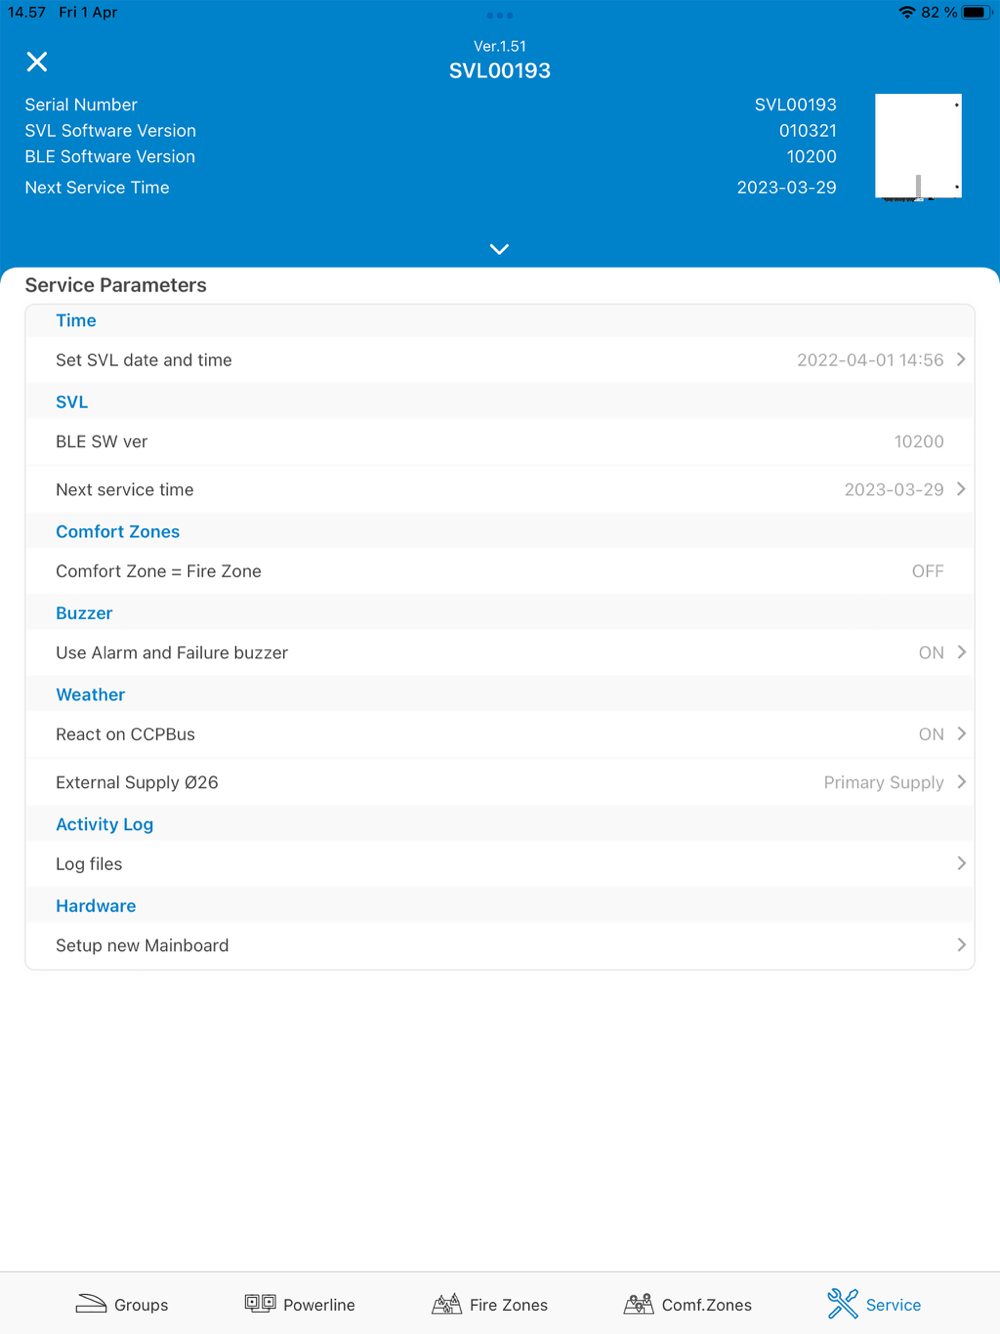Tap chevron on Log files row
Image resolution: width=1000 pixels, height=1334 pixels.
tap(961, 863)
